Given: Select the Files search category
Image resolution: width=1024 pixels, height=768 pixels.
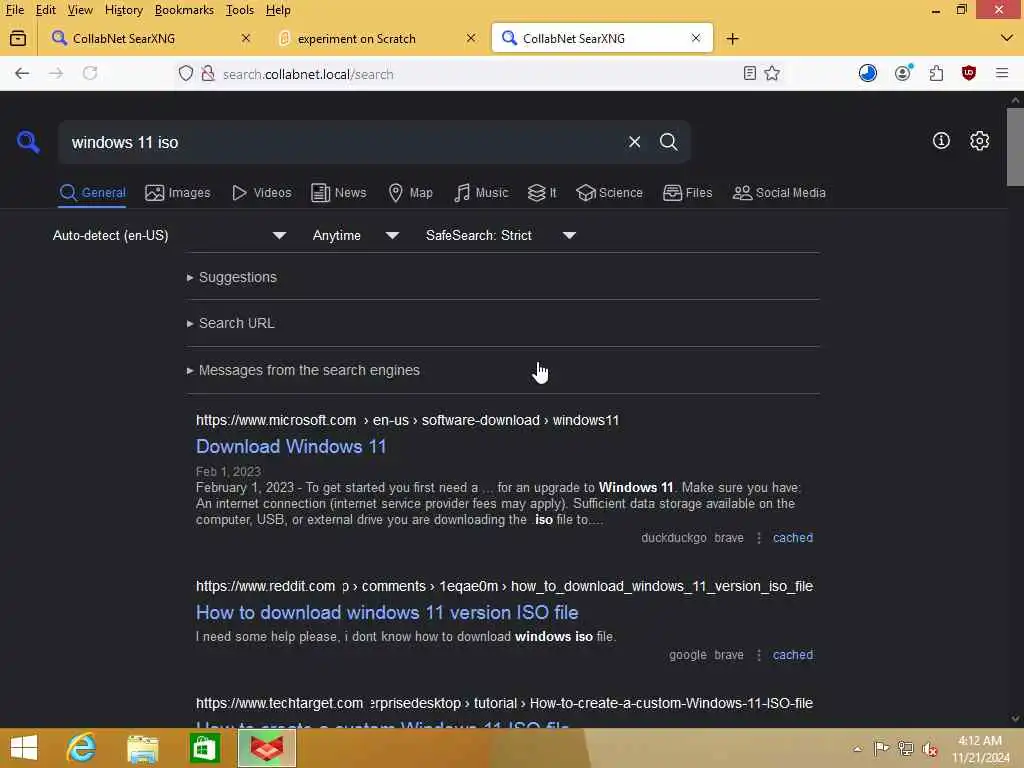Looking at the screenshot, I should pyautogui.click(x=687, y=193).
